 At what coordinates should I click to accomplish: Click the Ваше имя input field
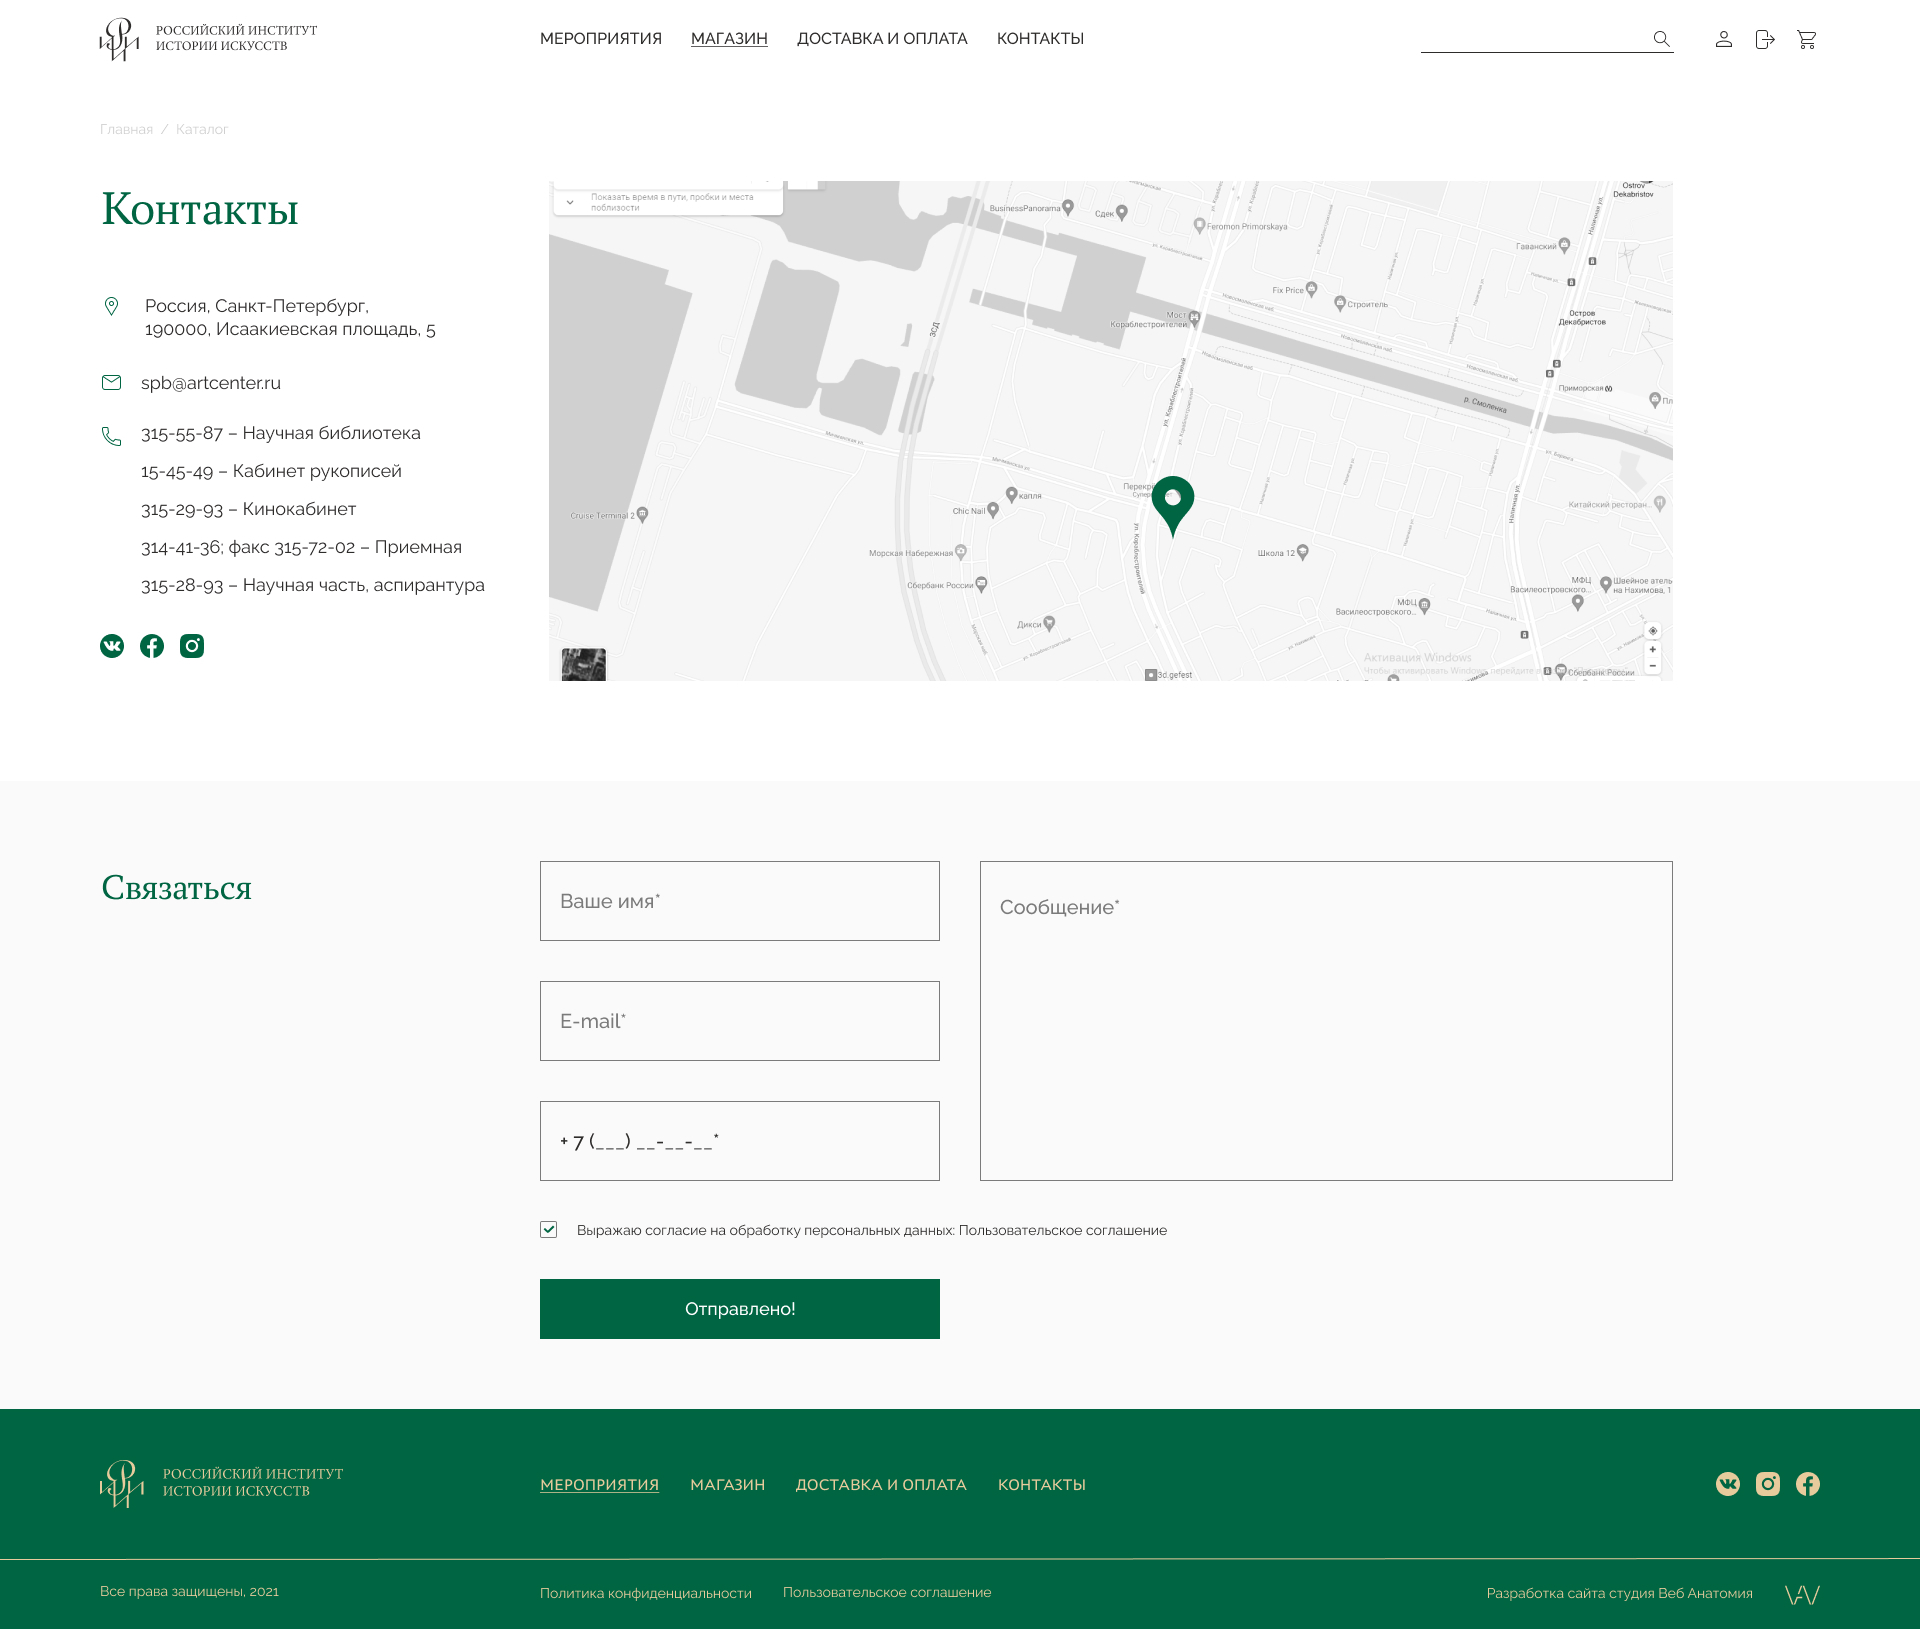click(739, 901)
